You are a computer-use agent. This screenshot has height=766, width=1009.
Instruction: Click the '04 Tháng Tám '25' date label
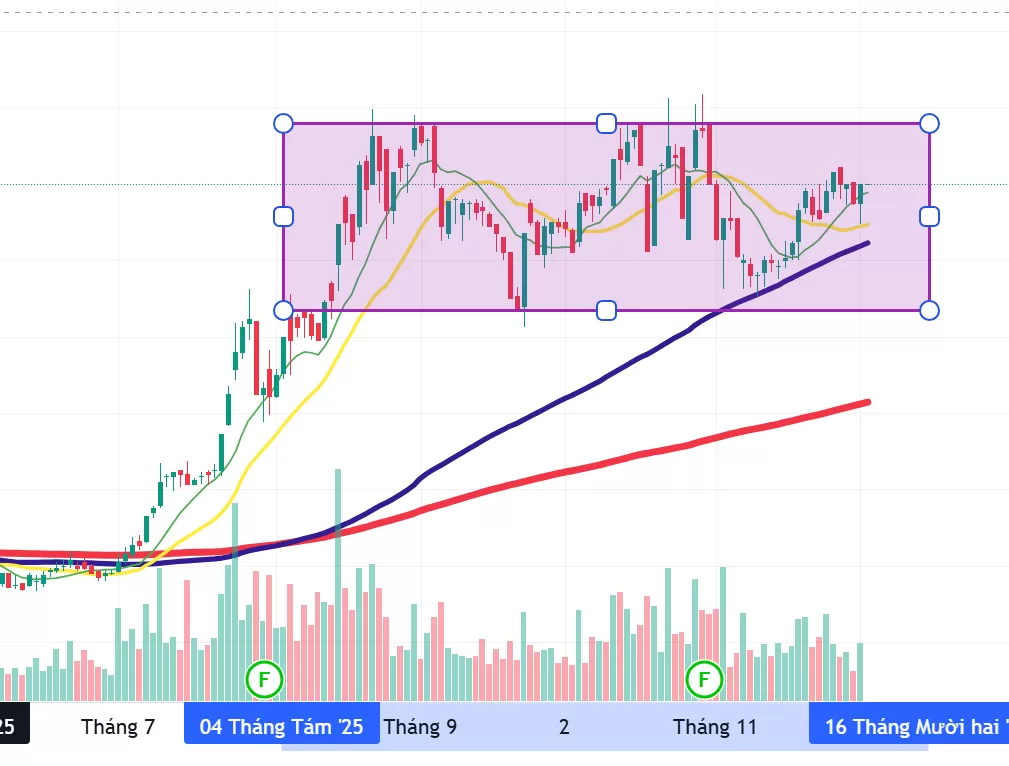(x=282, y=727)
